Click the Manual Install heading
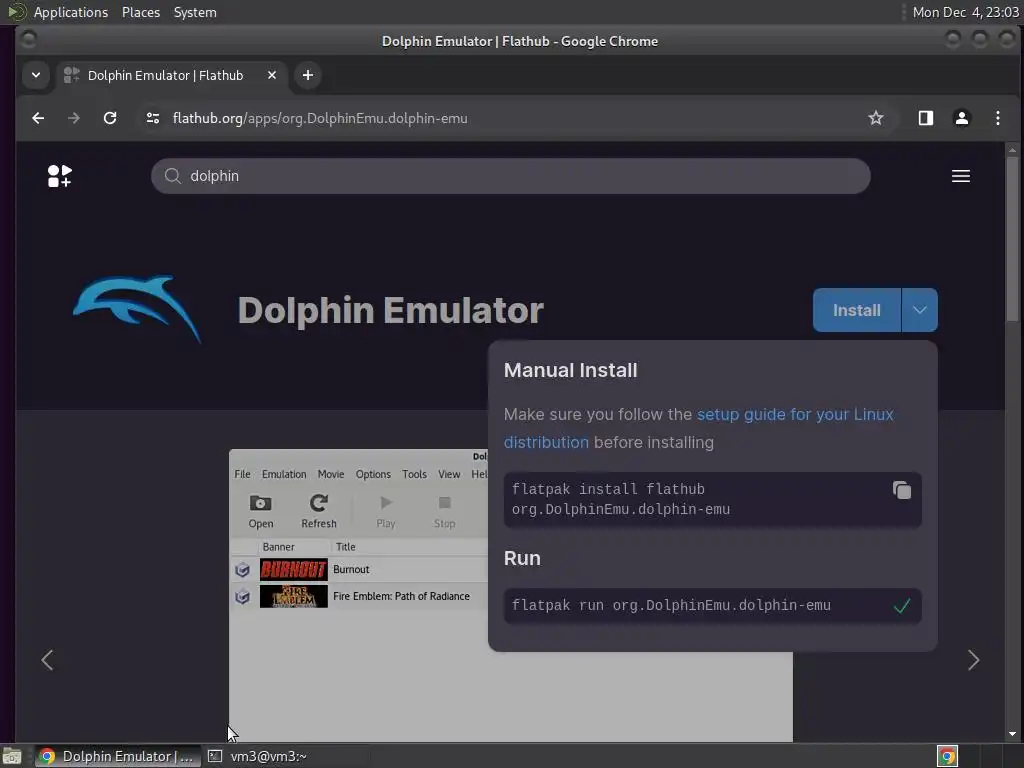 [570, 370]
